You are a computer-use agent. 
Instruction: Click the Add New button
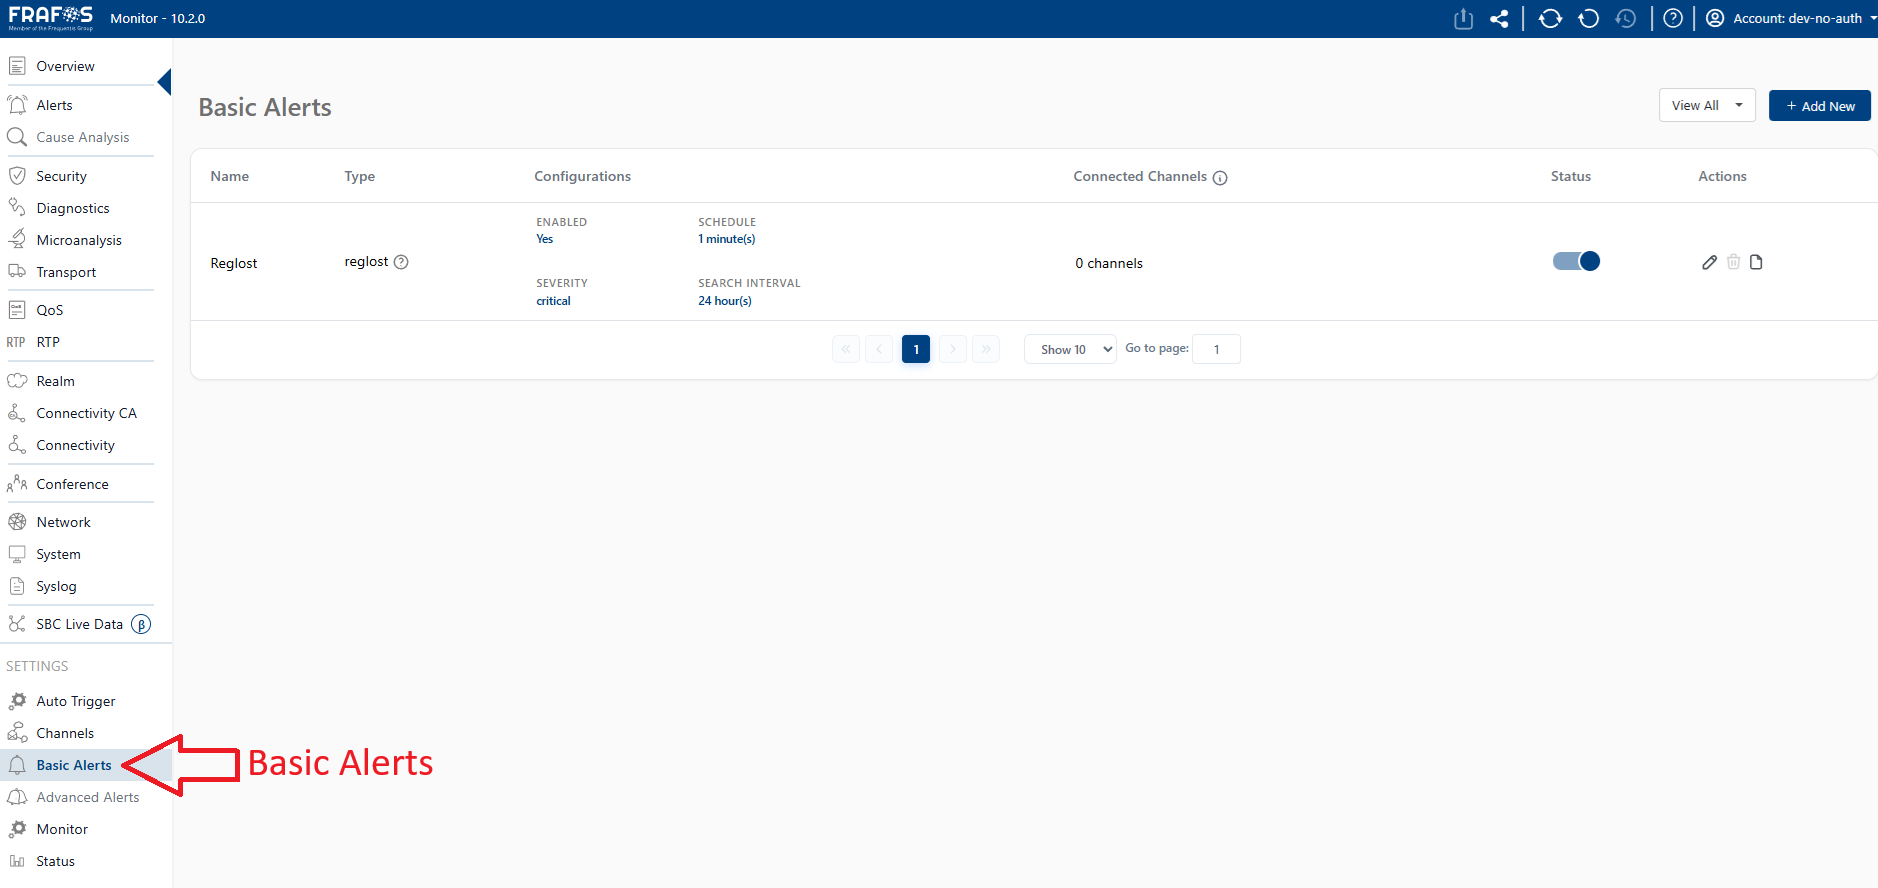point(1820,105)
